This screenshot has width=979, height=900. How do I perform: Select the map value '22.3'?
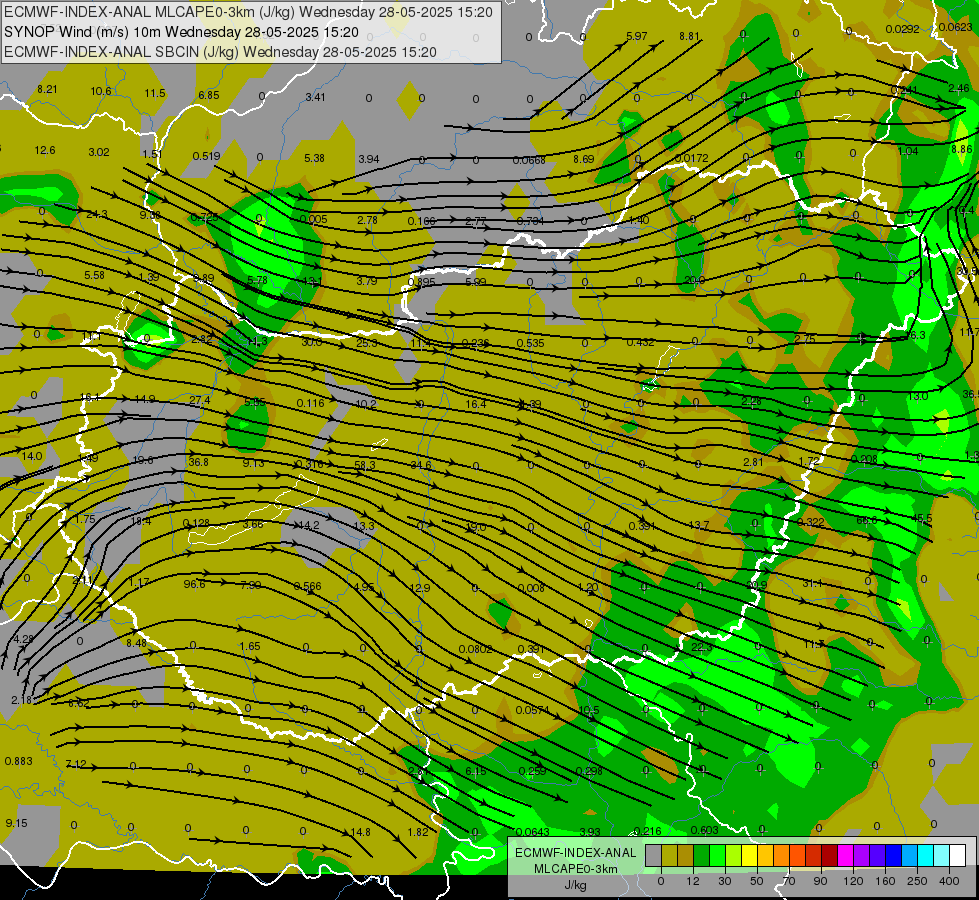(x=701, y=647)
